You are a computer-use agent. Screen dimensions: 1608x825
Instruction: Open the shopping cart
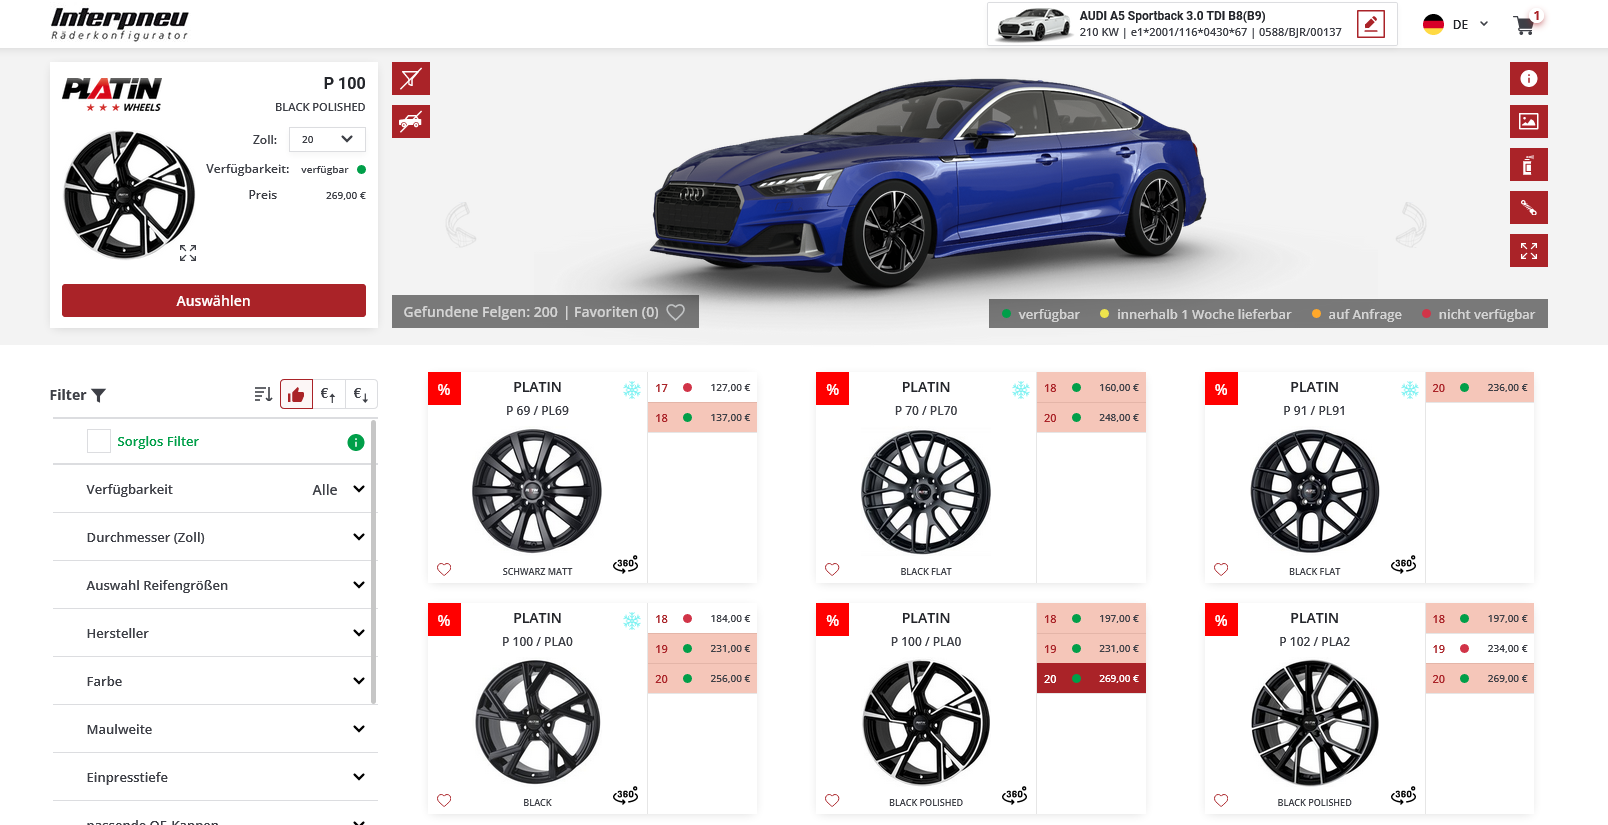click(x=1524, y=25)
